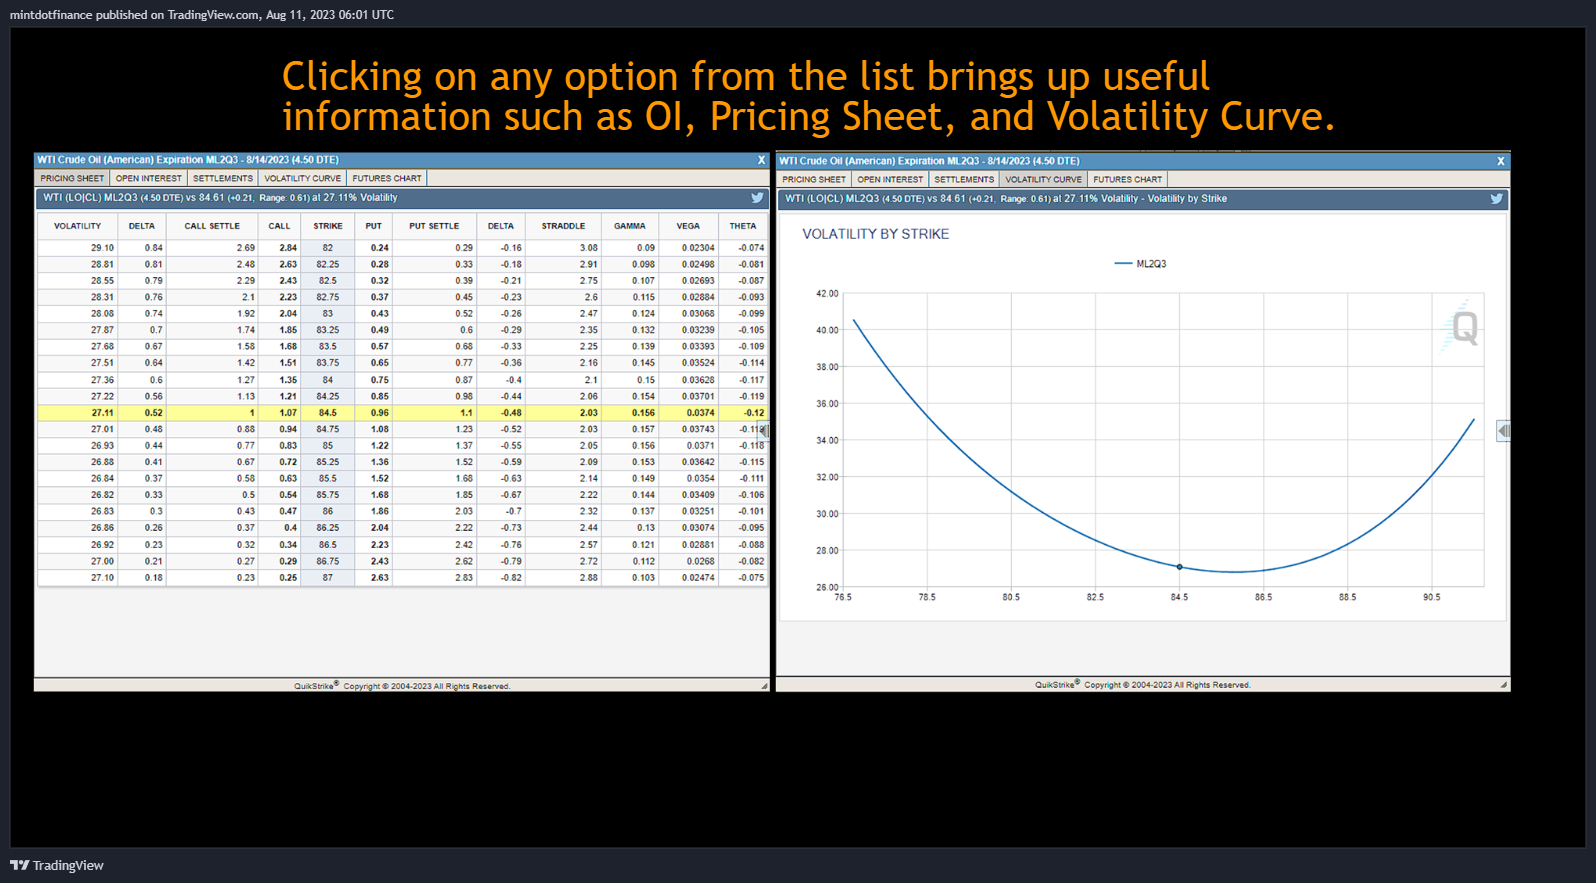Click the strike 85.25 cell
This screenshot has height=883, width=1596.
point(327,462)
